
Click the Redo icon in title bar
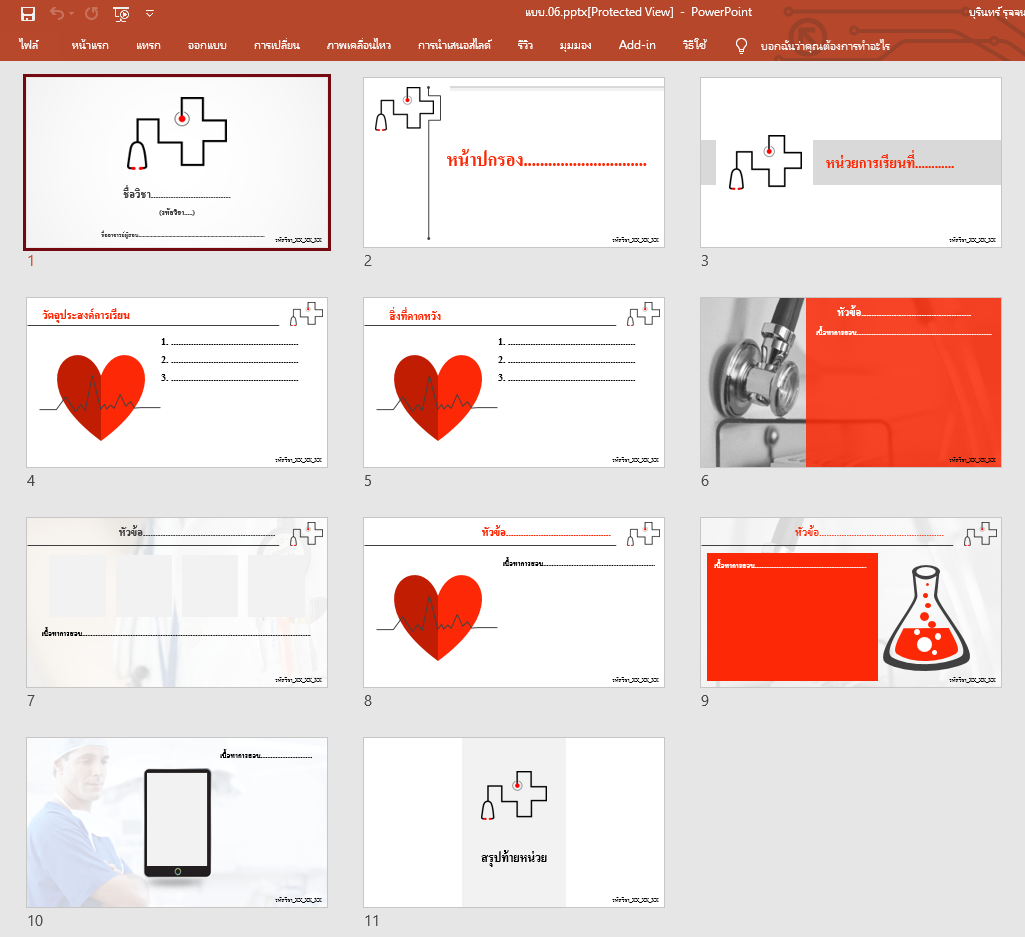click(x=92, y=13)
